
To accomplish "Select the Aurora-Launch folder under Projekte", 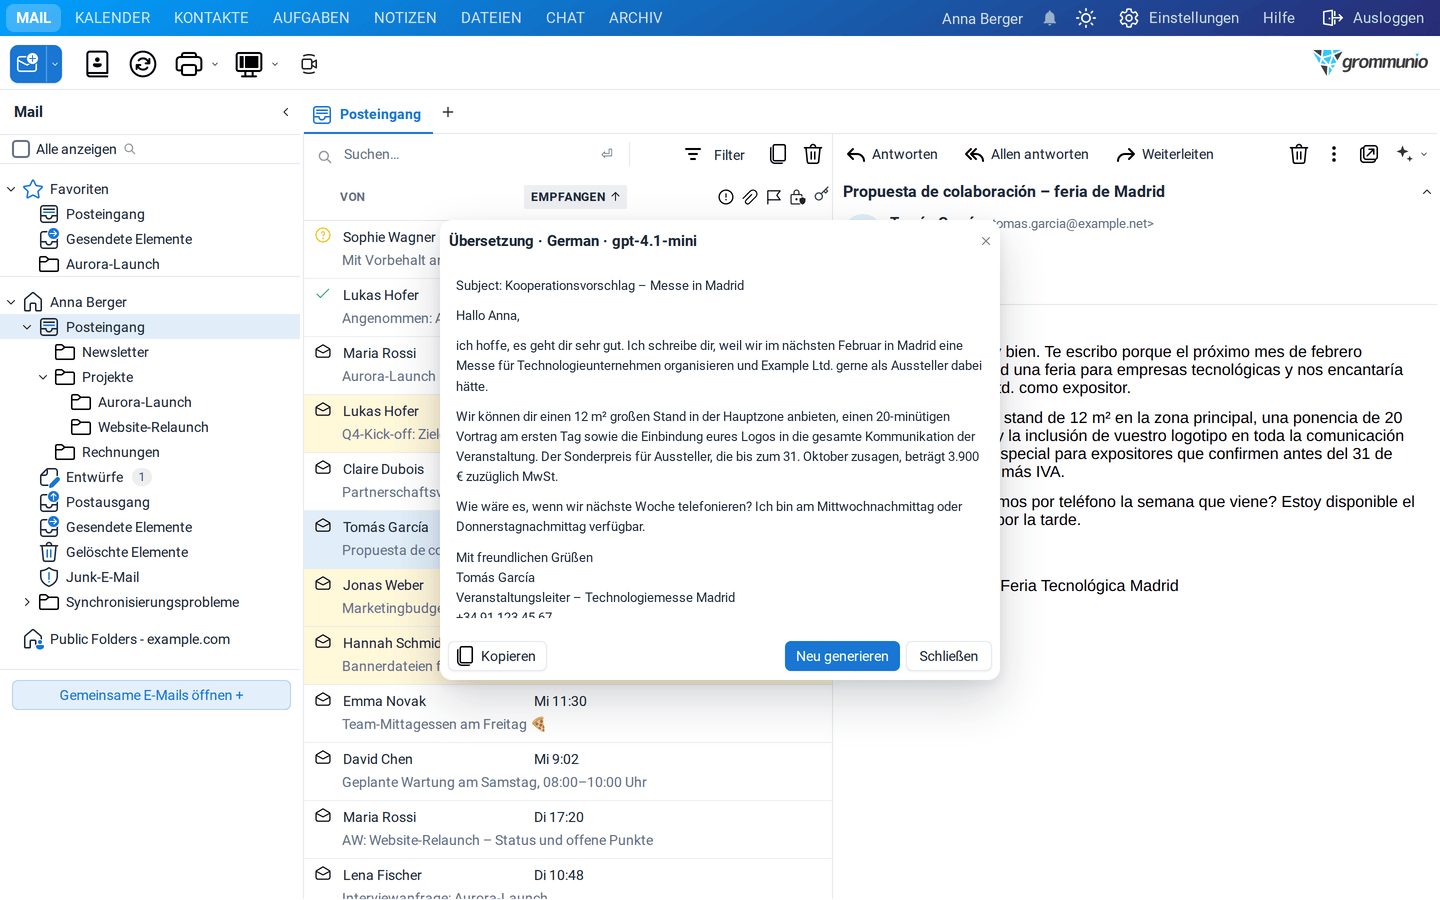I will click(x=145, y=402).
